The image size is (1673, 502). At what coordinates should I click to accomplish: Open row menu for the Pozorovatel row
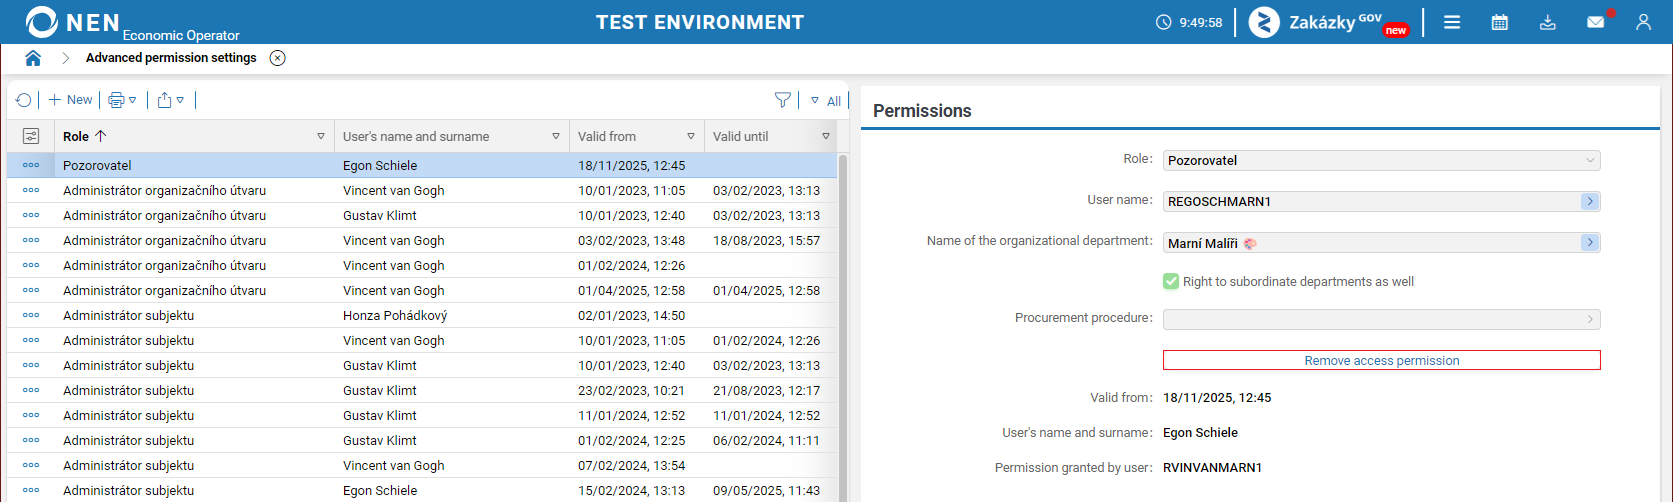tap(31, 165)
